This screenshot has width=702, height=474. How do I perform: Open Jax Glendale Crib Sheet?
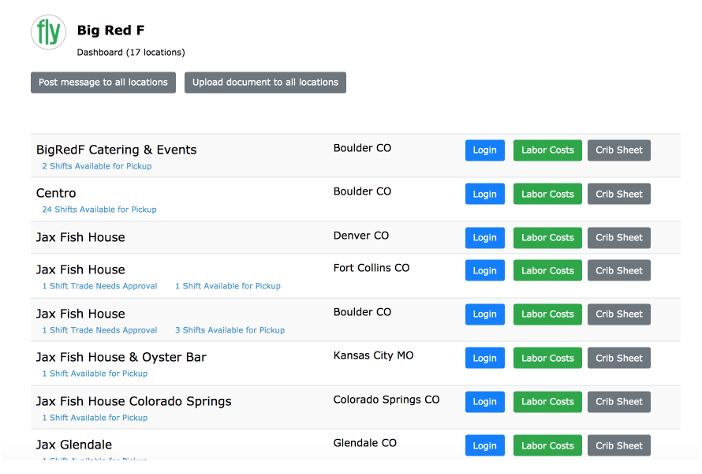tap(619, 446)
